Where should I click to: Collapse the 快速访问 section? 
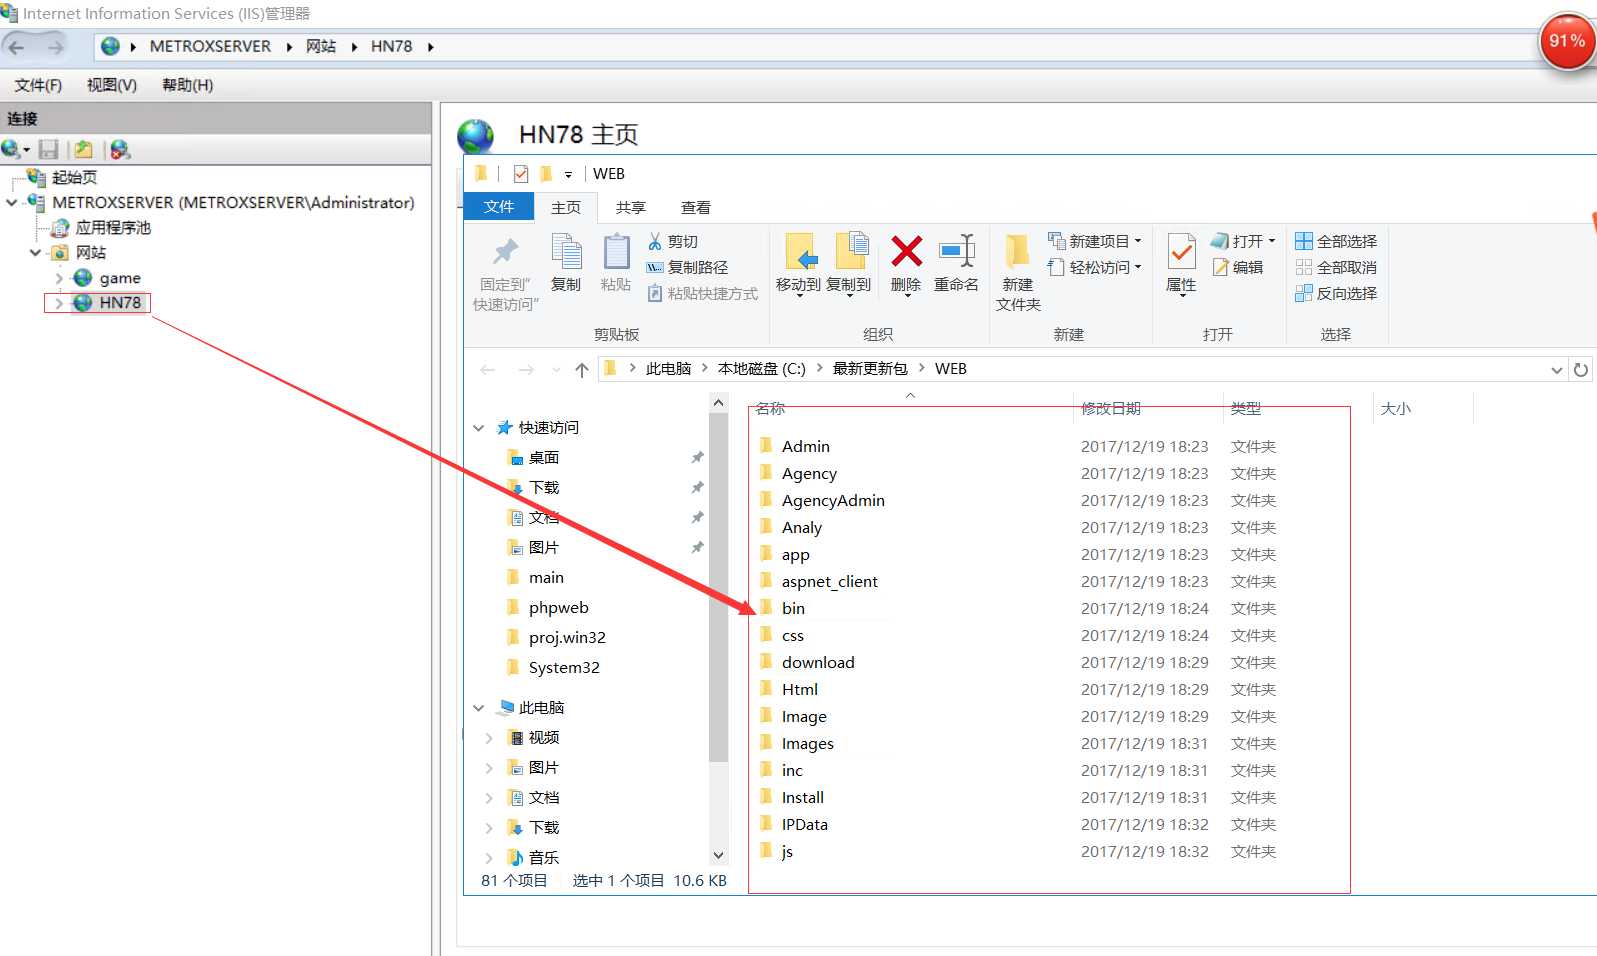[x=479, y=428]
